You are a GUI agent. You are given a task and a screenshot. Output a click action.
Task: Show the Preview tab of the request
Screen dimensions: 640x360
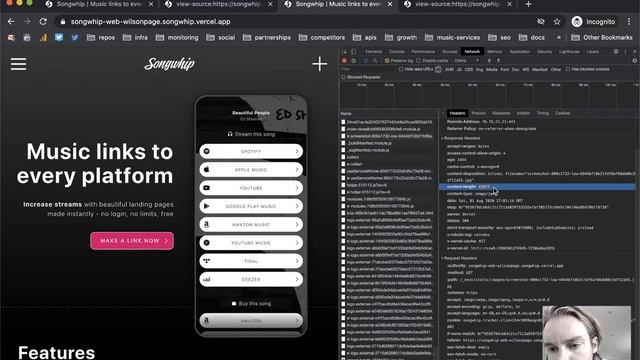point(478,113)
